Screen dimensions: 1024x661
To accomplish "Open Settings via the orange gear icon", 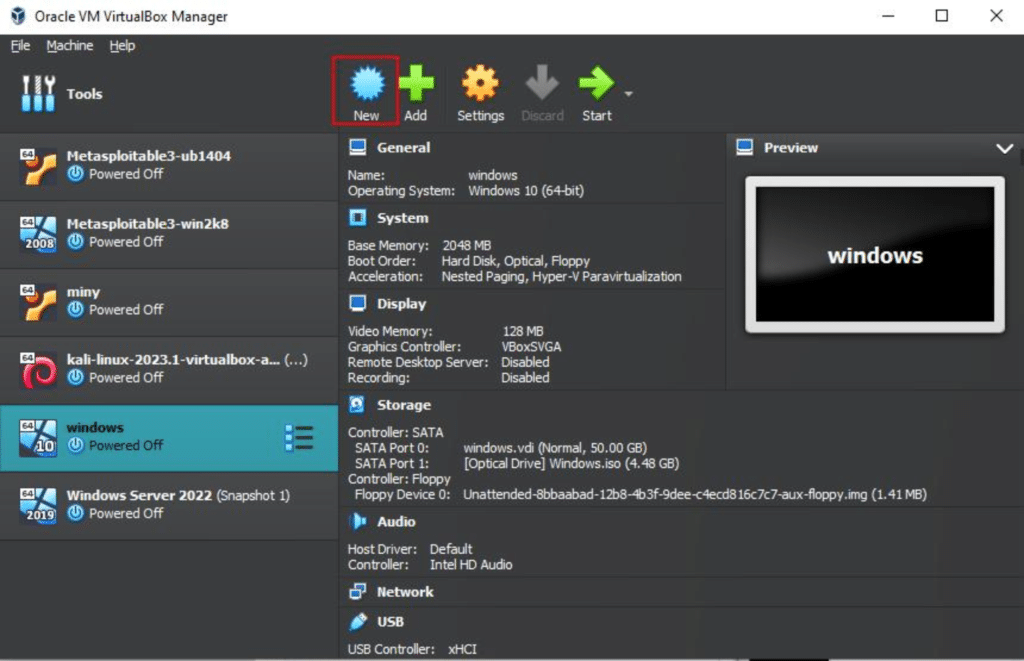I will click(x=480, y=84).
